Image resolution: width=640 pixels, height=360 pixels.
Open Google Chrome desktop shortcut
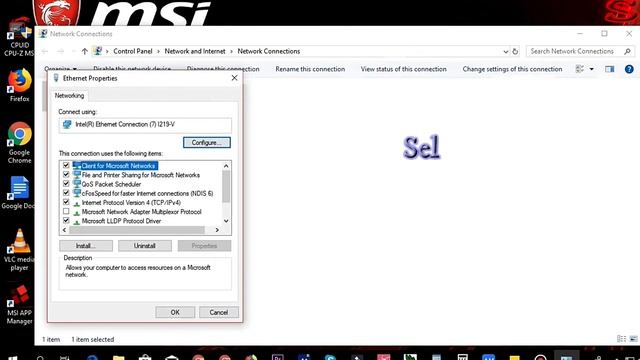tap(19, 143)
